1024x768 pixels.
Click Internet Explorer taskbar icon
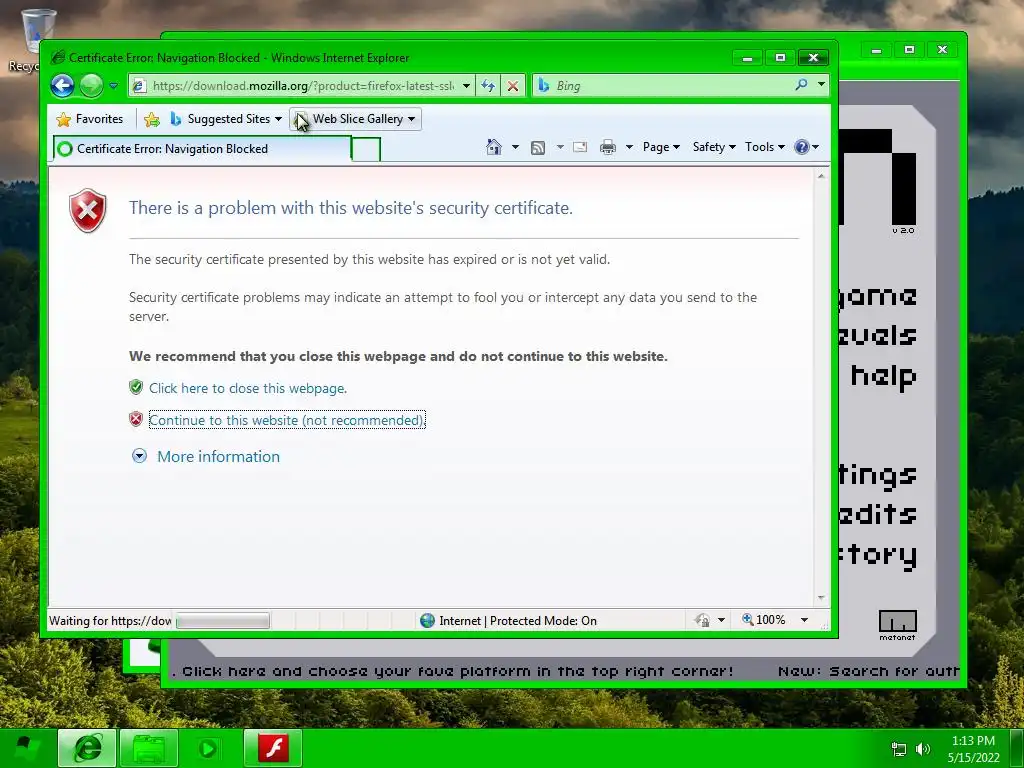[x=88, y=748]
